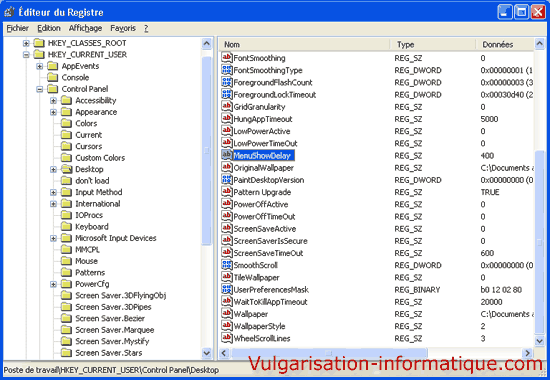The width and height of the screenshot is (550, 380).
Task: Click the values list scroll-left arrow
Action: click(x=224, y=353)
